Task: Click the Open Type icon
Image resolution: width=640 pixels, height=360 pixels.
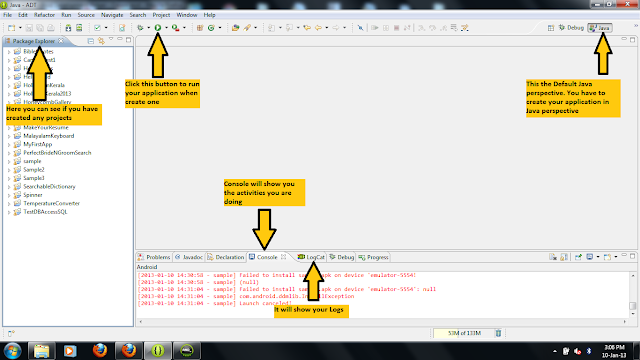Action: click(236, 28)
